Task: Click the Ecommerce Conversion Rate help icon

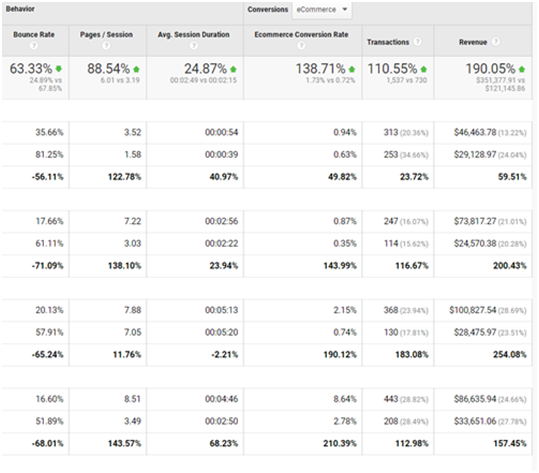Action: pos(301,45)
